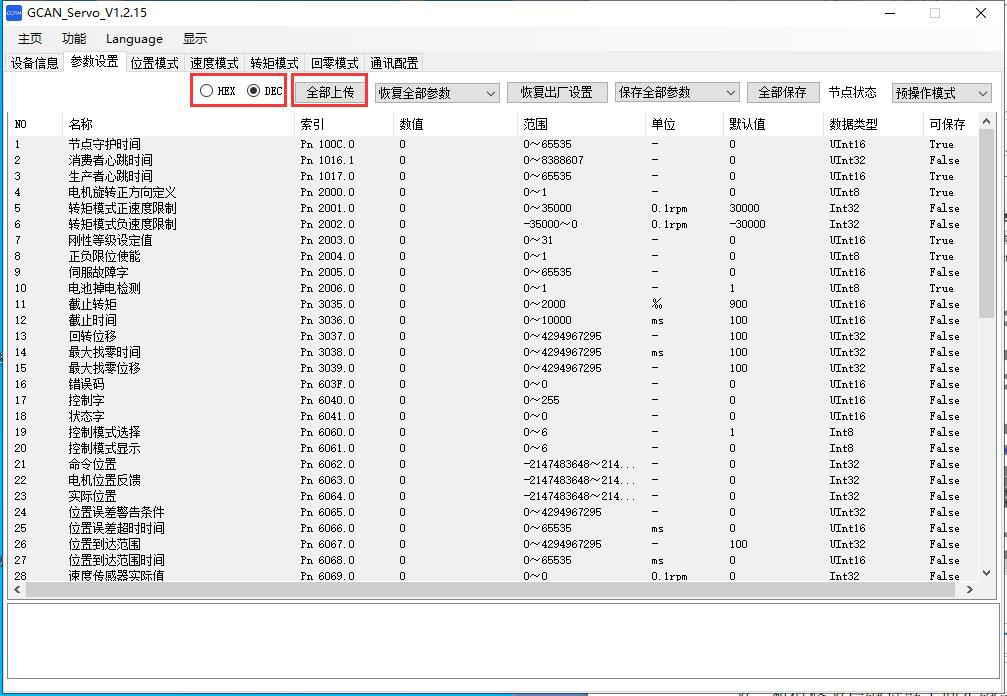Maximize the GCAN_Servo window
The width and height of the screenshot is (1007, 696).
pyautogui.click(x=935, y=13)
